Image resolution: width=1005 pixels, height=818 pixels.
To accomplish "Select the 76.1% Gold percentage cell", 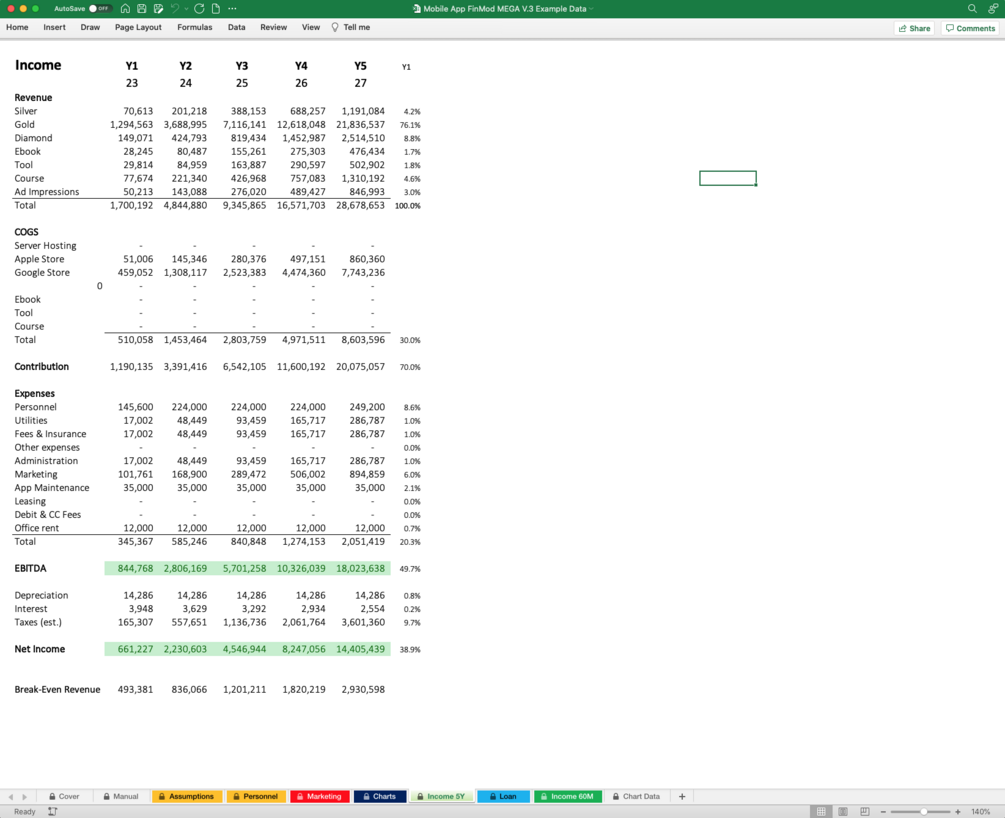I will pyautogui.click(x=410, y=125).
